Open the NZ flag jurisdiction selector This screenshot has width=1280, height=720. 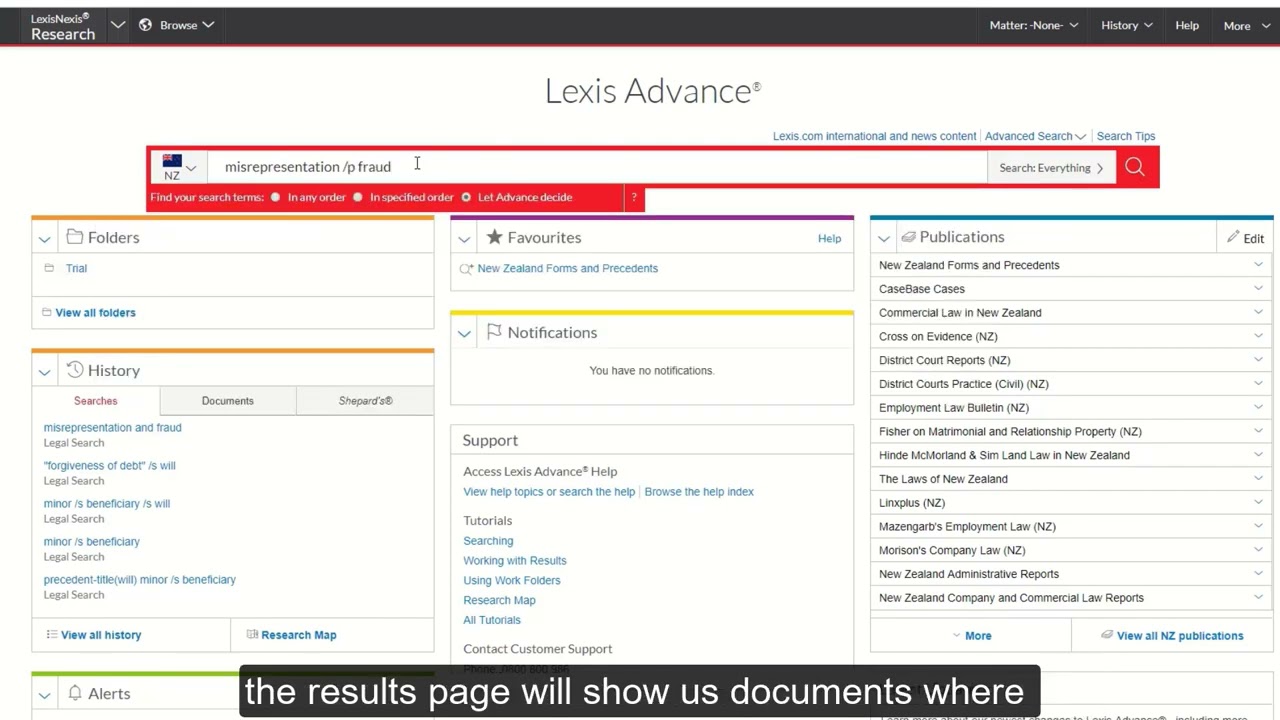pos(179,167)
